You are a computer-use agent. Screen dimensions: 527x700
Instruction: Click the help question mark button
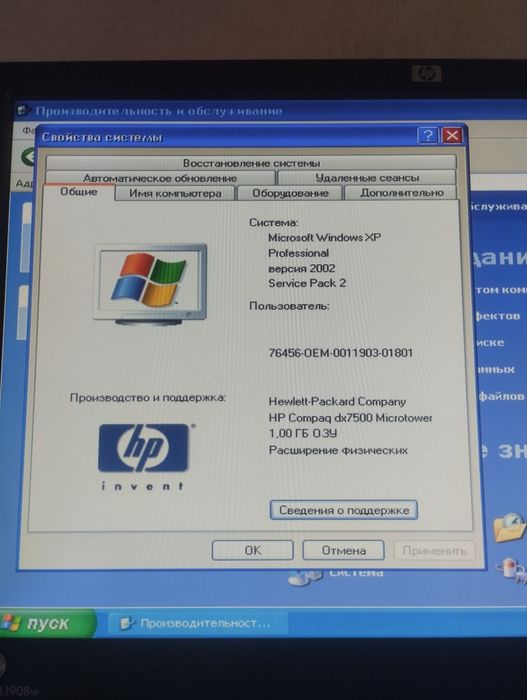(428, 135)
